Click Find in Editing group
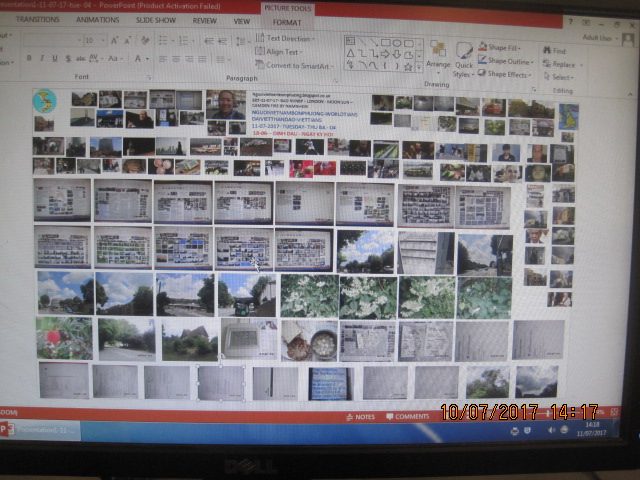This screenshot has height=480, width=640. point(555,51)
